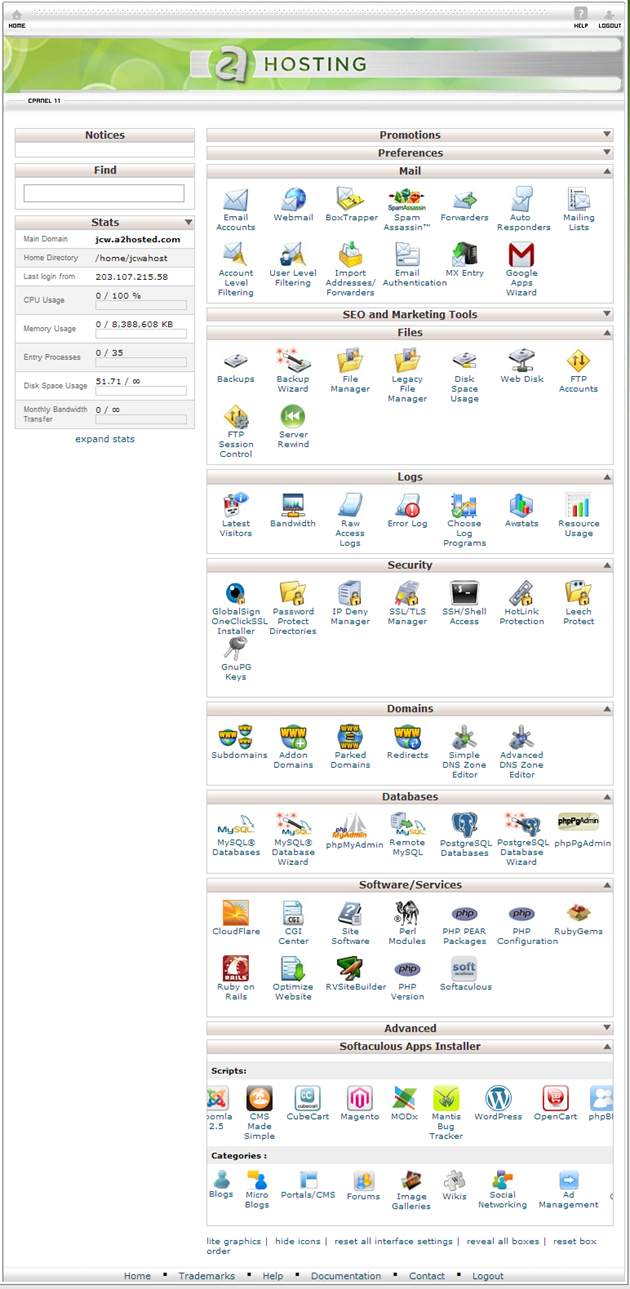This screenshot has width=630, height=1289.
Task: Click the Memory Usage bar
Action: (141, 334)
